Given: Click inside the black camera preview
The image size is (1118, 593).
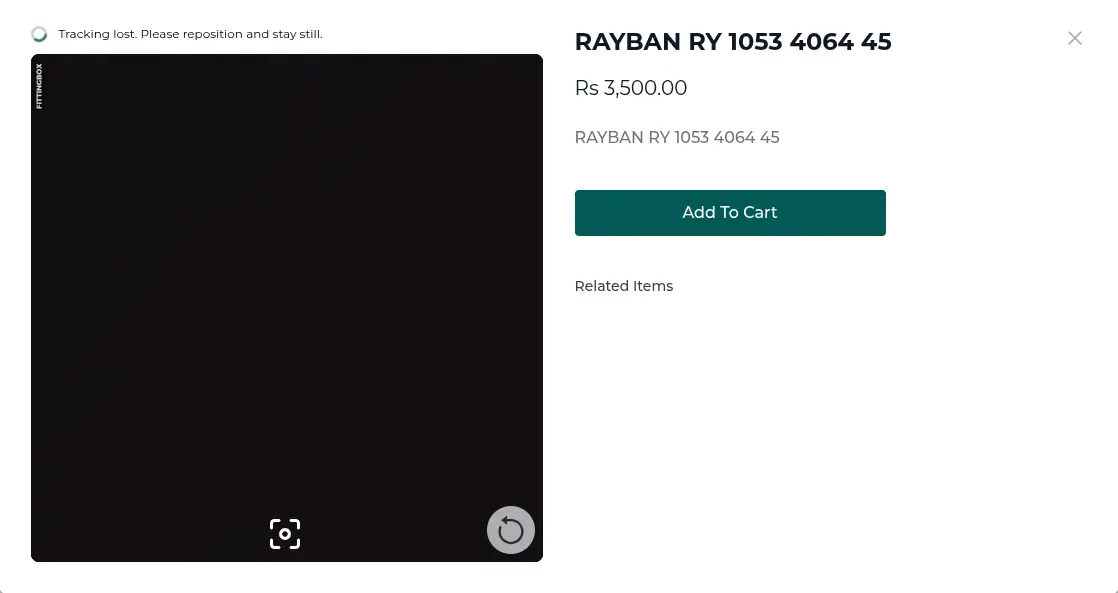Looking at the screenshot, I should [287, 285].
